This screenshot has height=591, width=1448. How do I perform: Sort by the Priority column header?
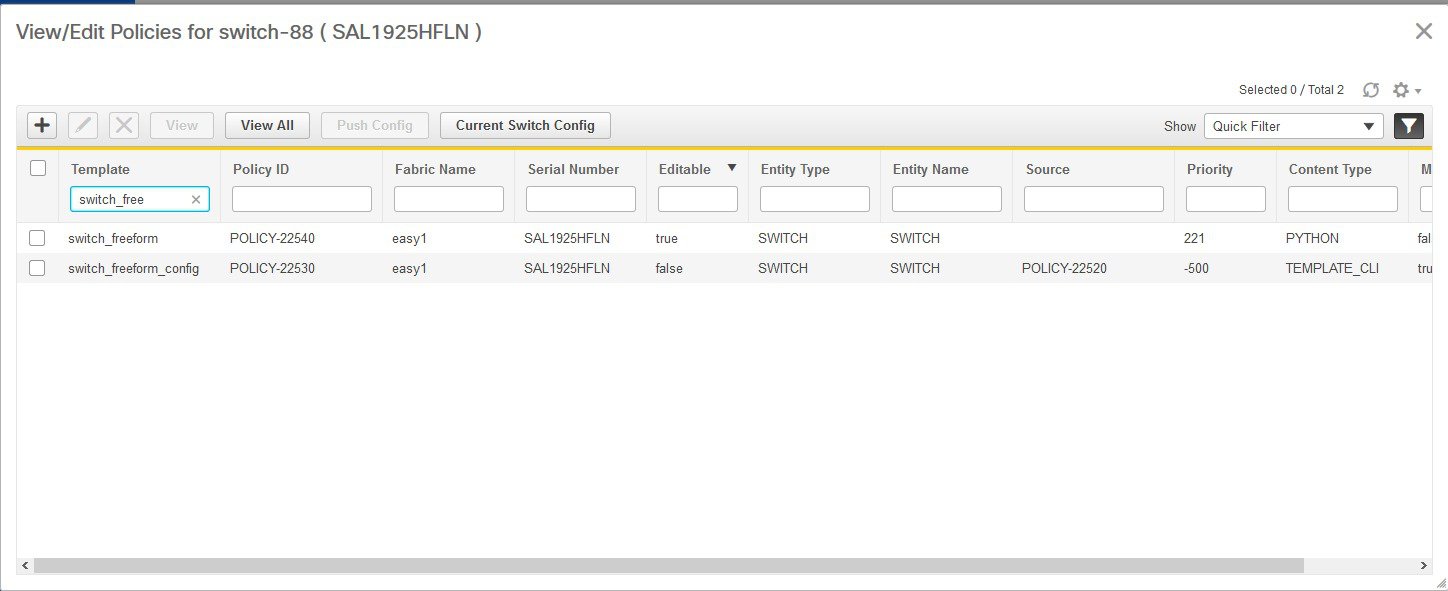pos(1210,169)
